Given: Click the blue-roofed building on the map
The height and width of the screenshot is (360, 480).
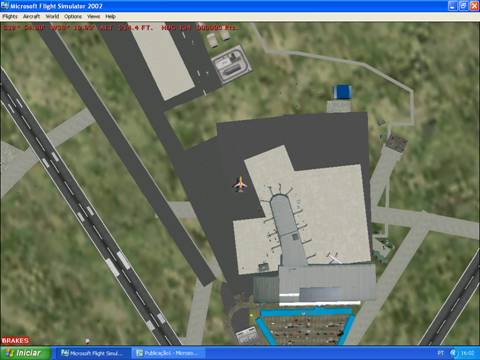Looking at the screenshot, I should click(342, 92).
